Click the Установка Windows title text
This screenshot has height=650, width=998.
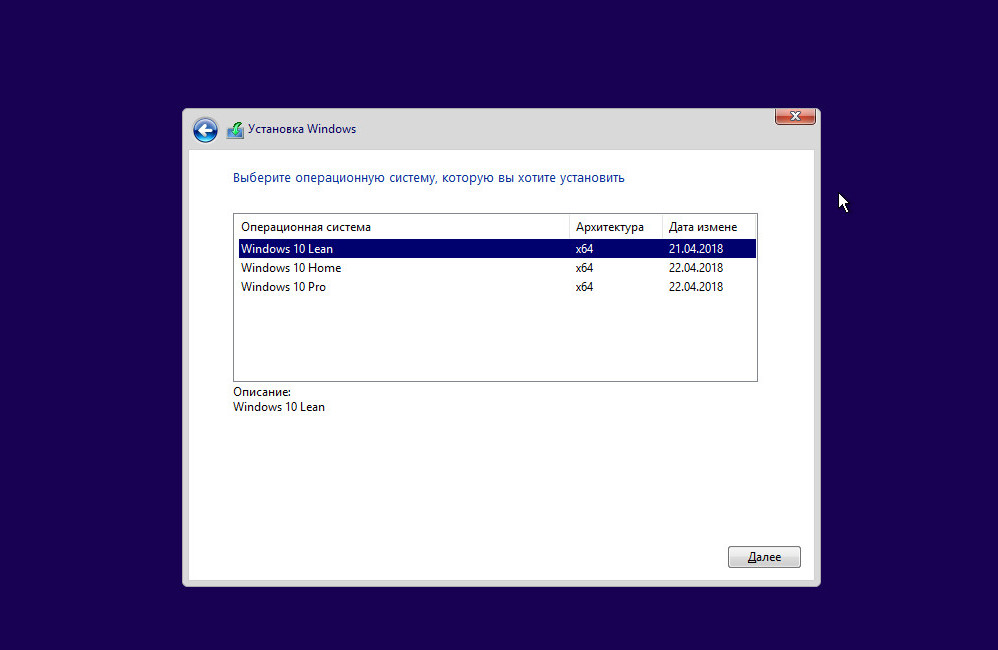tap(302, 129)
